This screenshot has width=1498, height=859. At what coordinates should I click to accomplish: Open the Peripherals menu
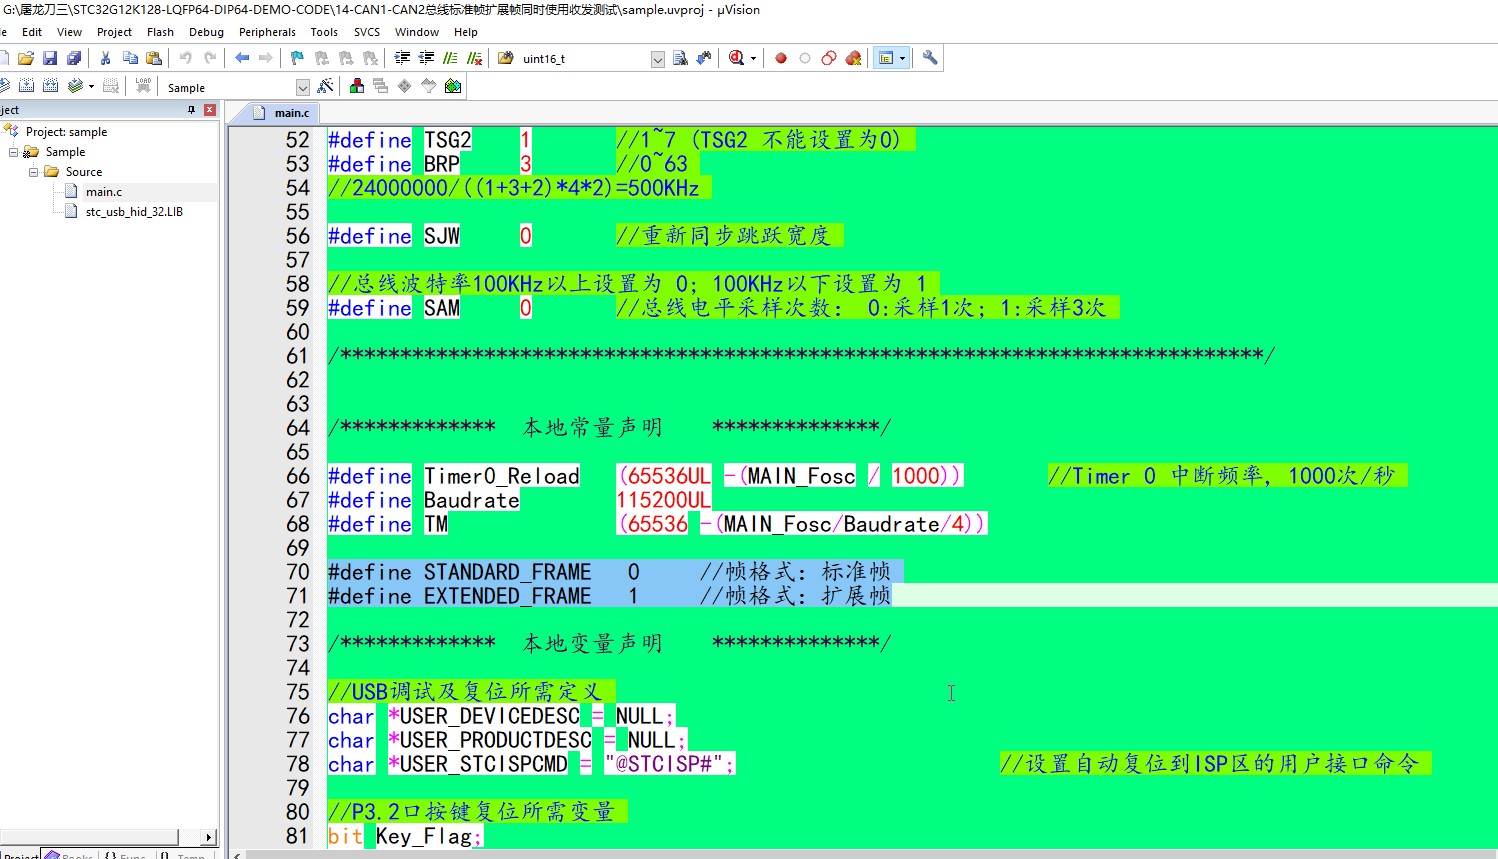pyautogui.click(x=267, y=32)
